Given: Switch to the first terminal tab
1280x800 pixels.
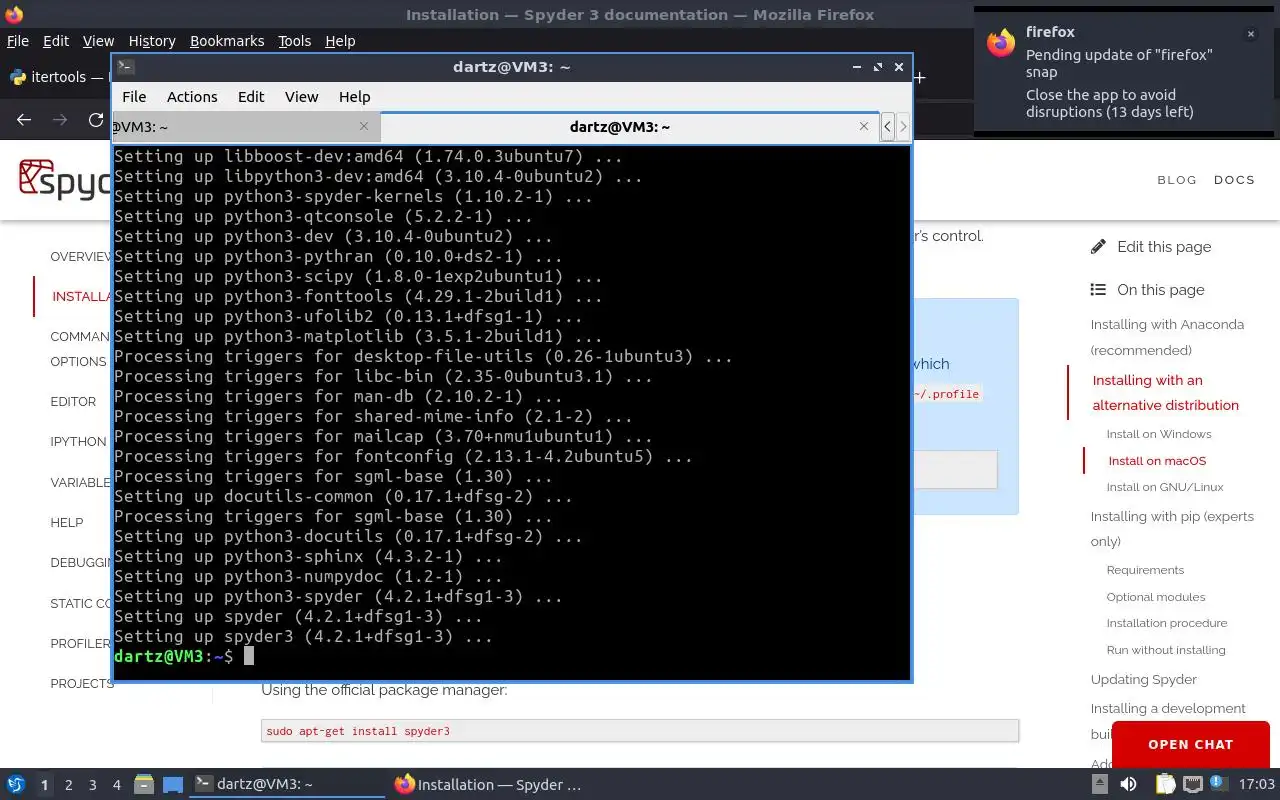Looking at the screenshot, I should pos(245,126).
